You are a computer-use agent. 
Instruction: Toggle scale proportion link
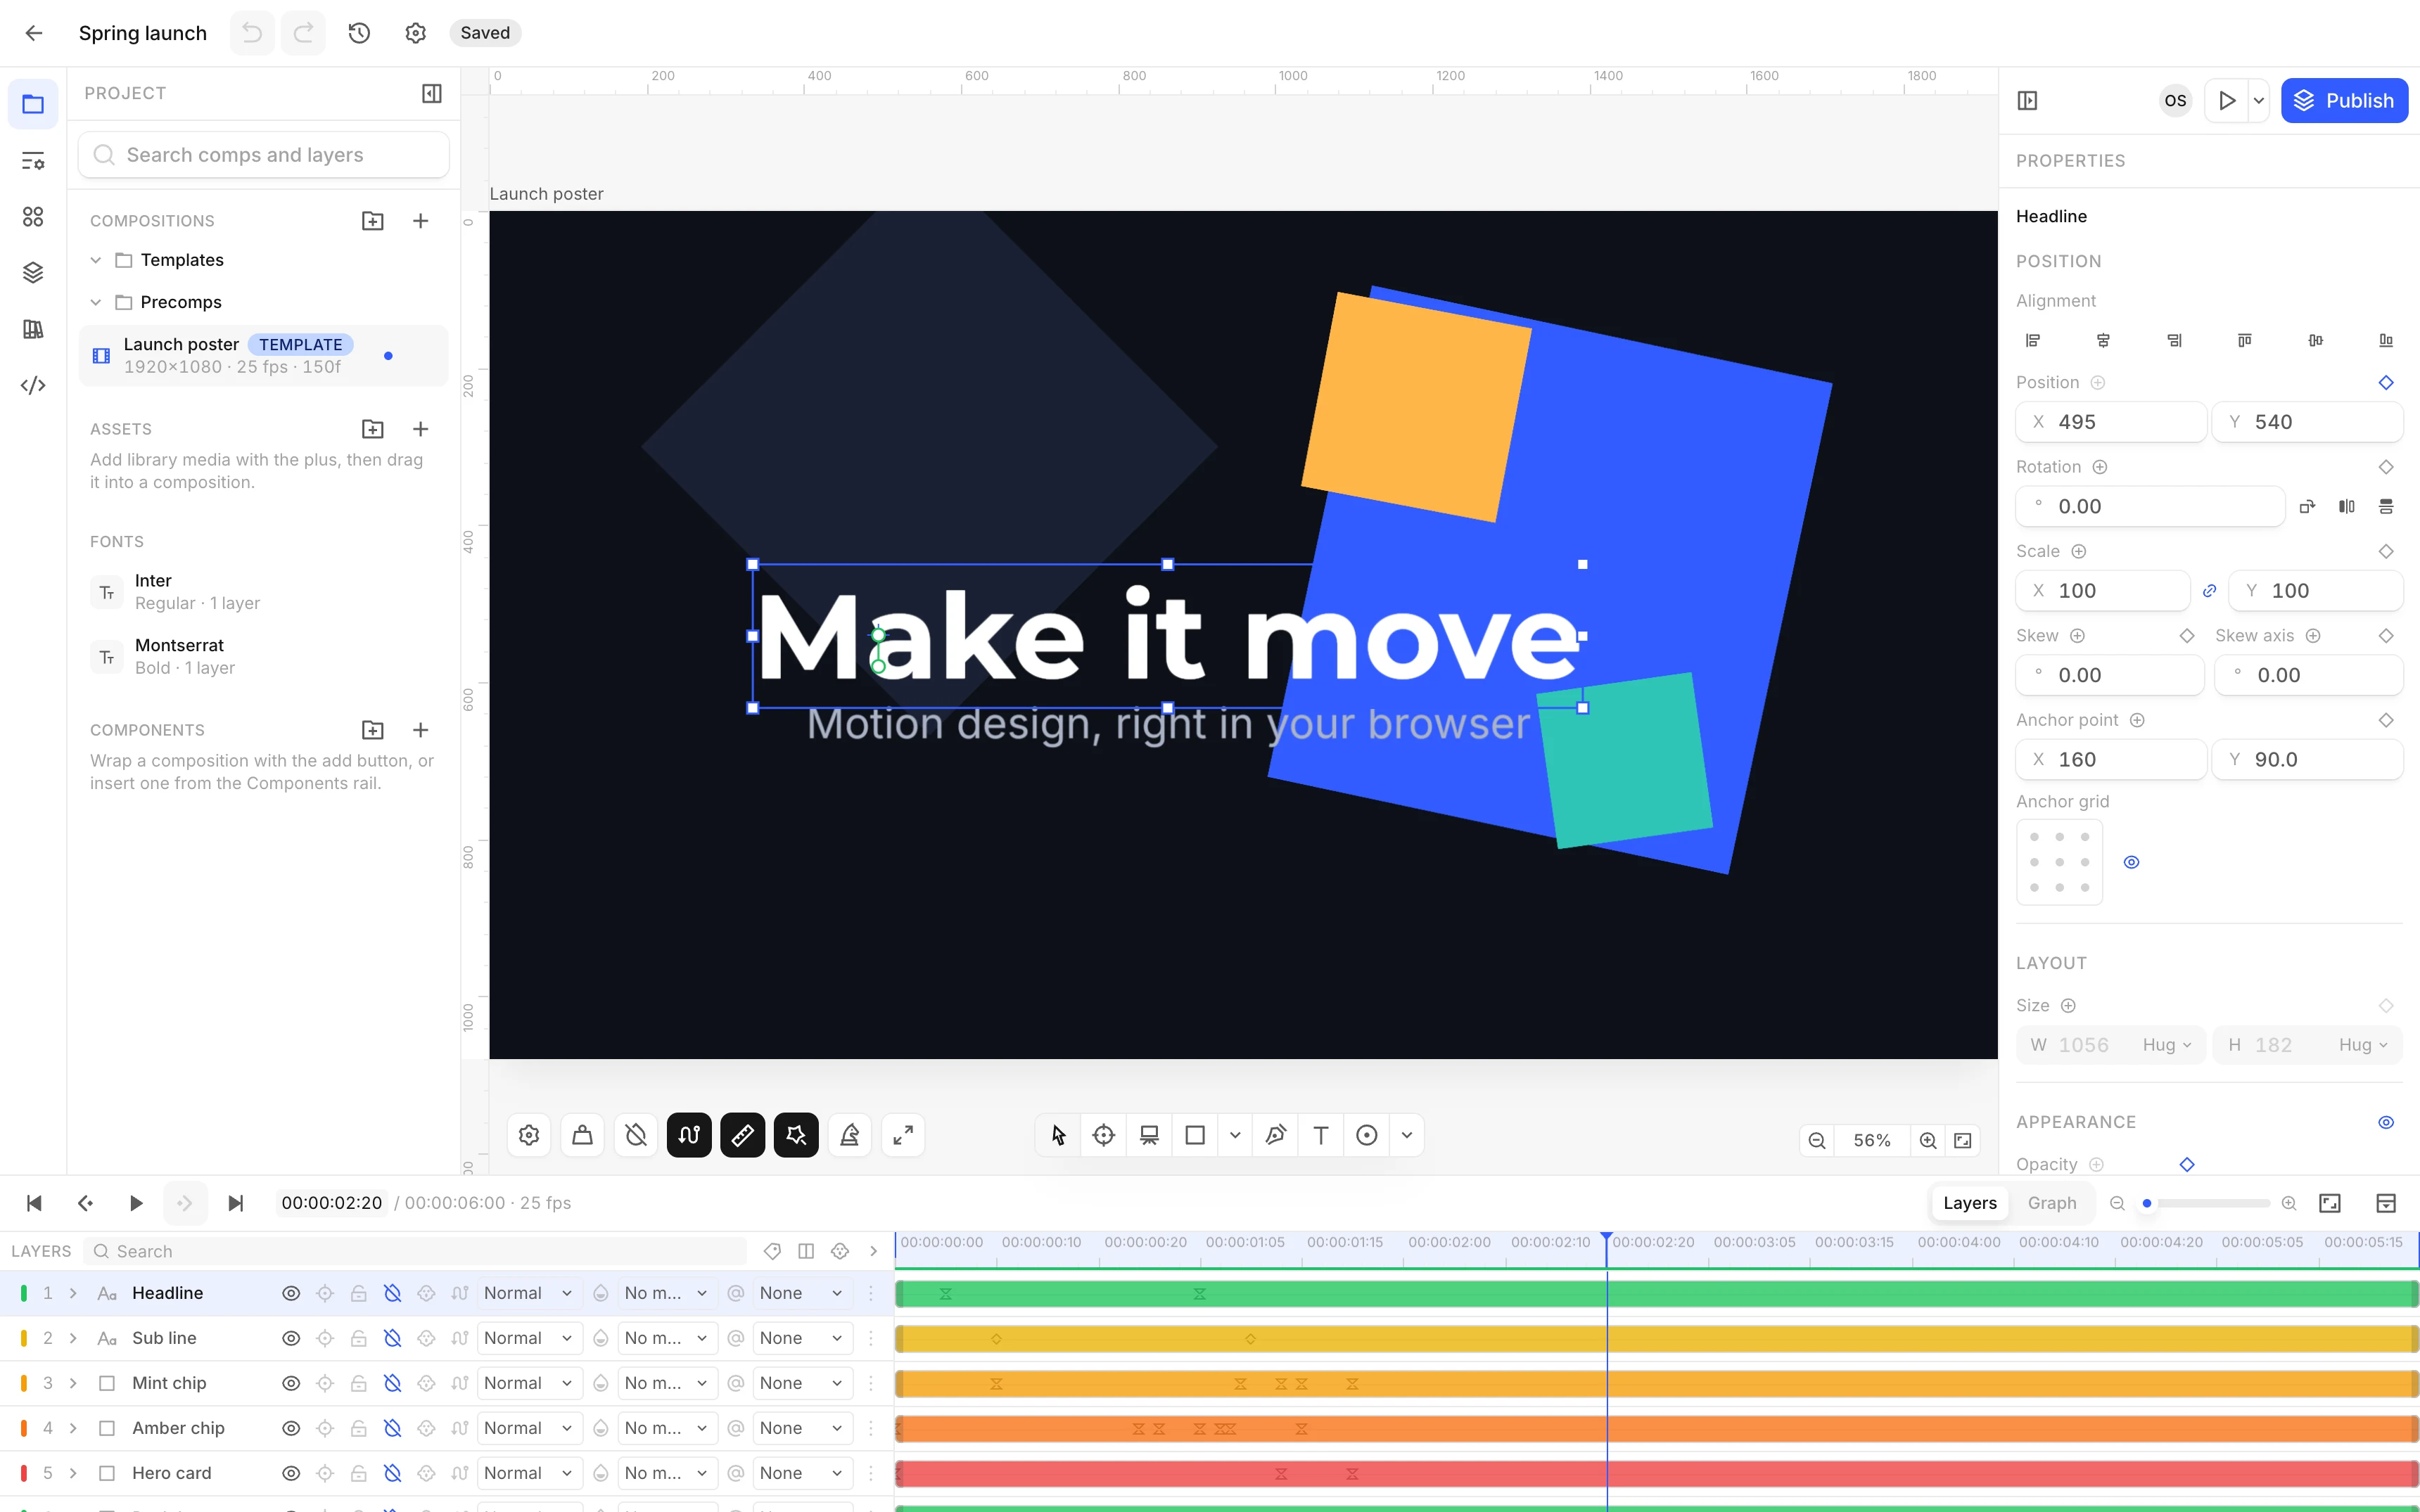tap(2209, 591)
